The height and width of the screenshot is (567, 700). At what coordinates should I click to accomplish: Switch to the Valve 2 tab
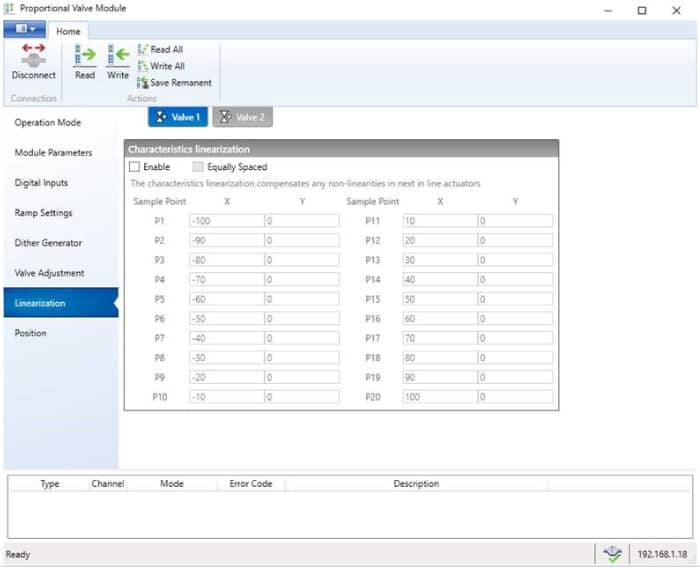(x=242, y=117)
